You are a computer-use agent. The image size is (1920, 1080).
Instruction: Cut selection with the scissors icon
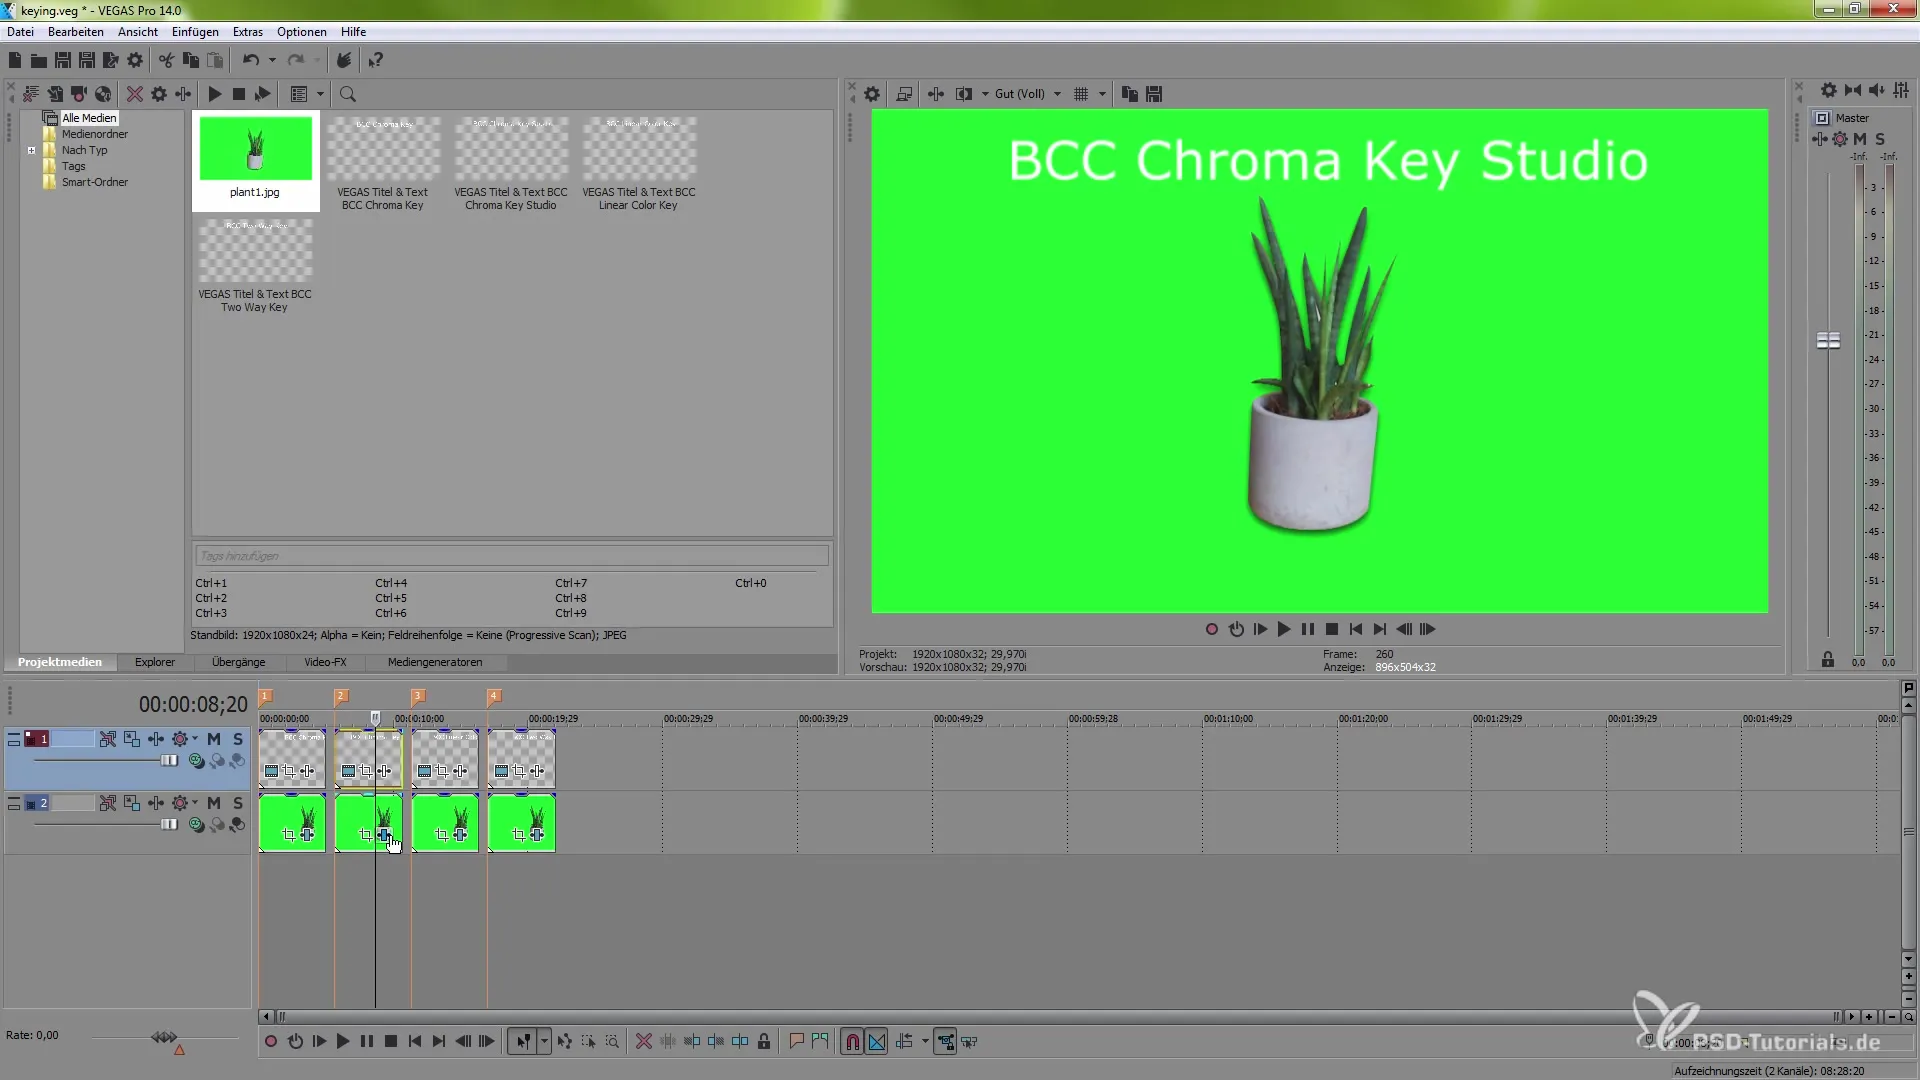pyautogui.click(x=166, y=61)
